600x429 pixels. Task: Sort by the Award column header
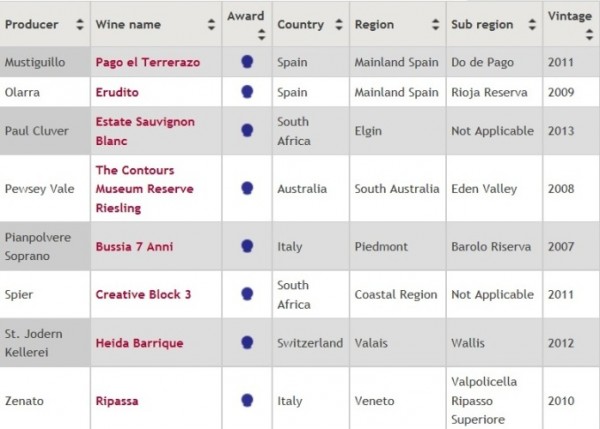(262, 34)
